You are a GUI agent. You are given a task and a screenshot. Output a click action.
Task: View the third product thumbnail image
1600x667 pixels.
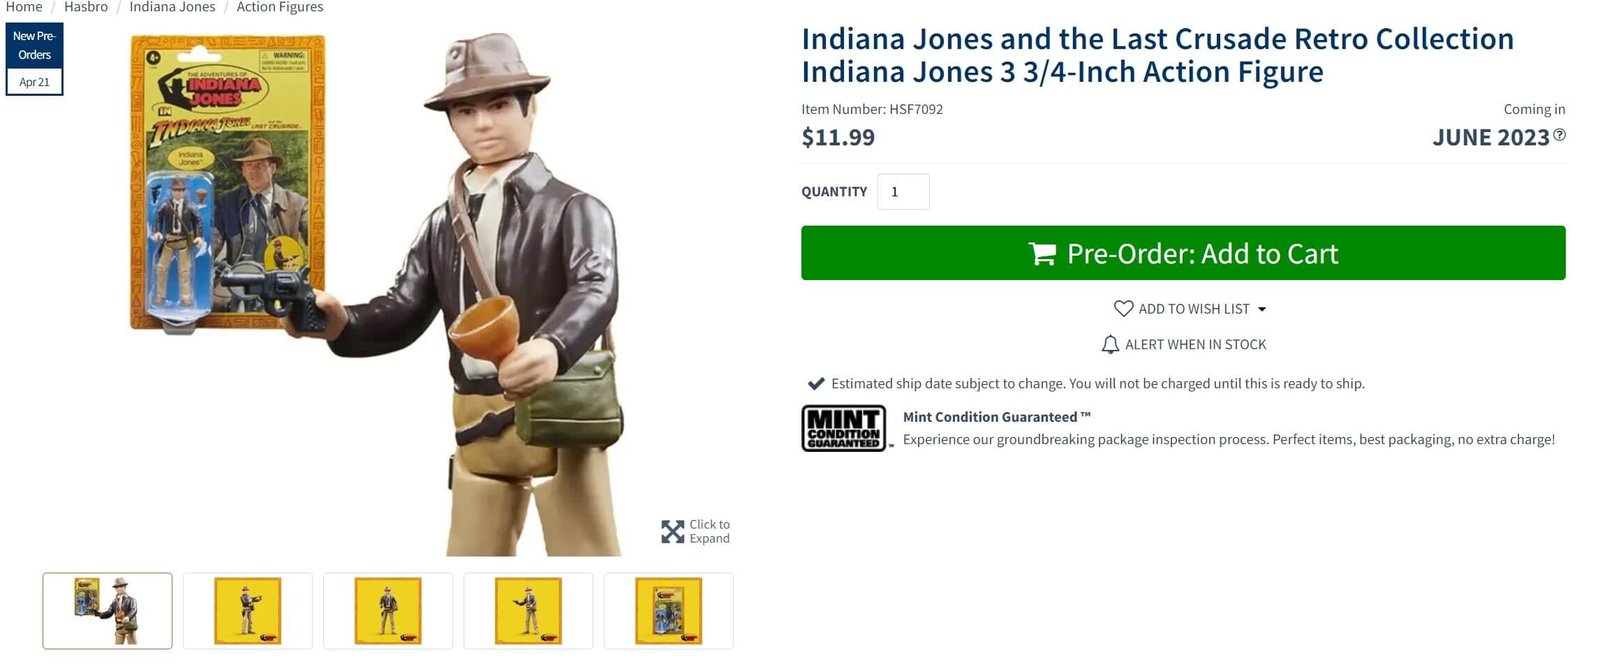(388, 611)
